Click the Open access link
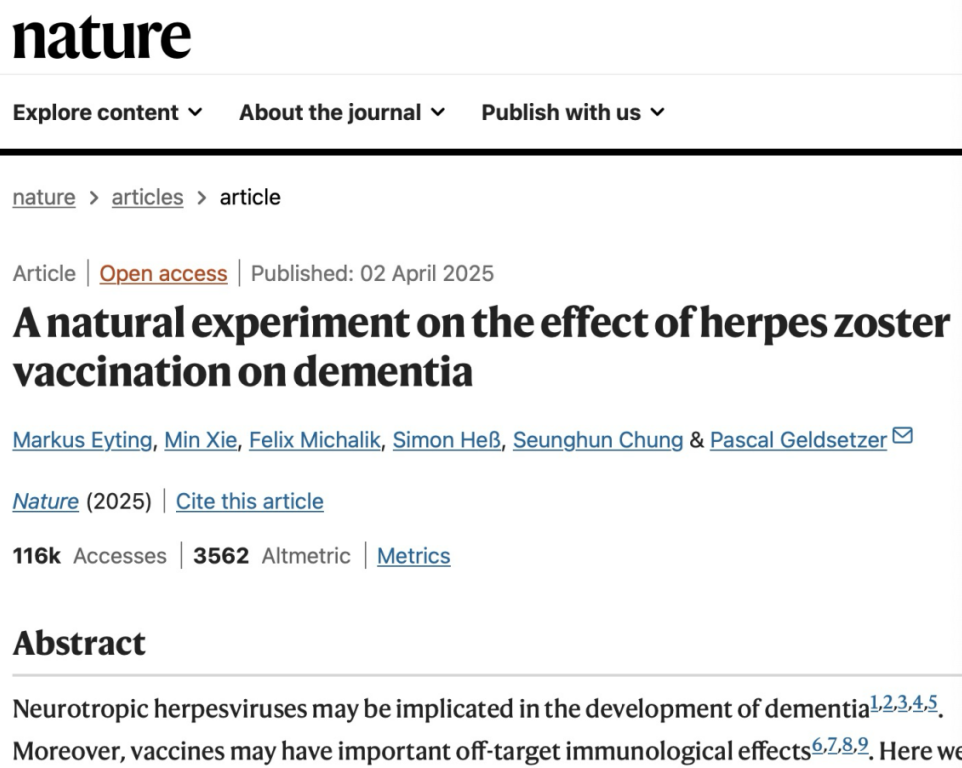The image size is (962, 768). pyautogui.click(x=163, y=274)
